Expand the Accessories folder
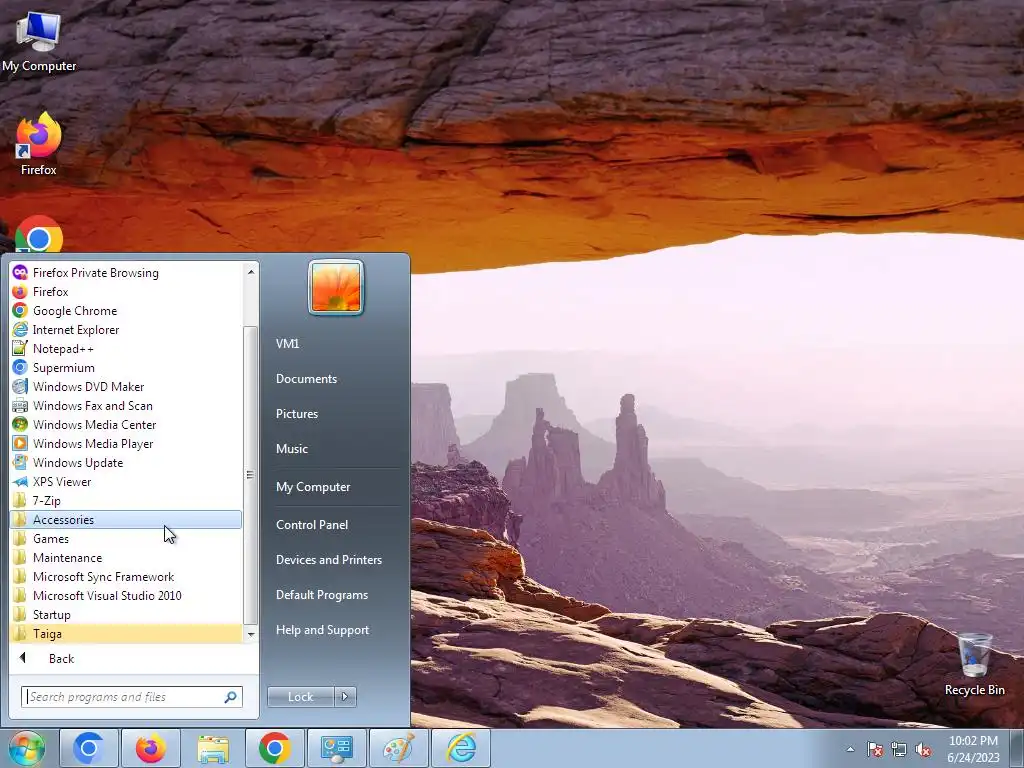 126,519
